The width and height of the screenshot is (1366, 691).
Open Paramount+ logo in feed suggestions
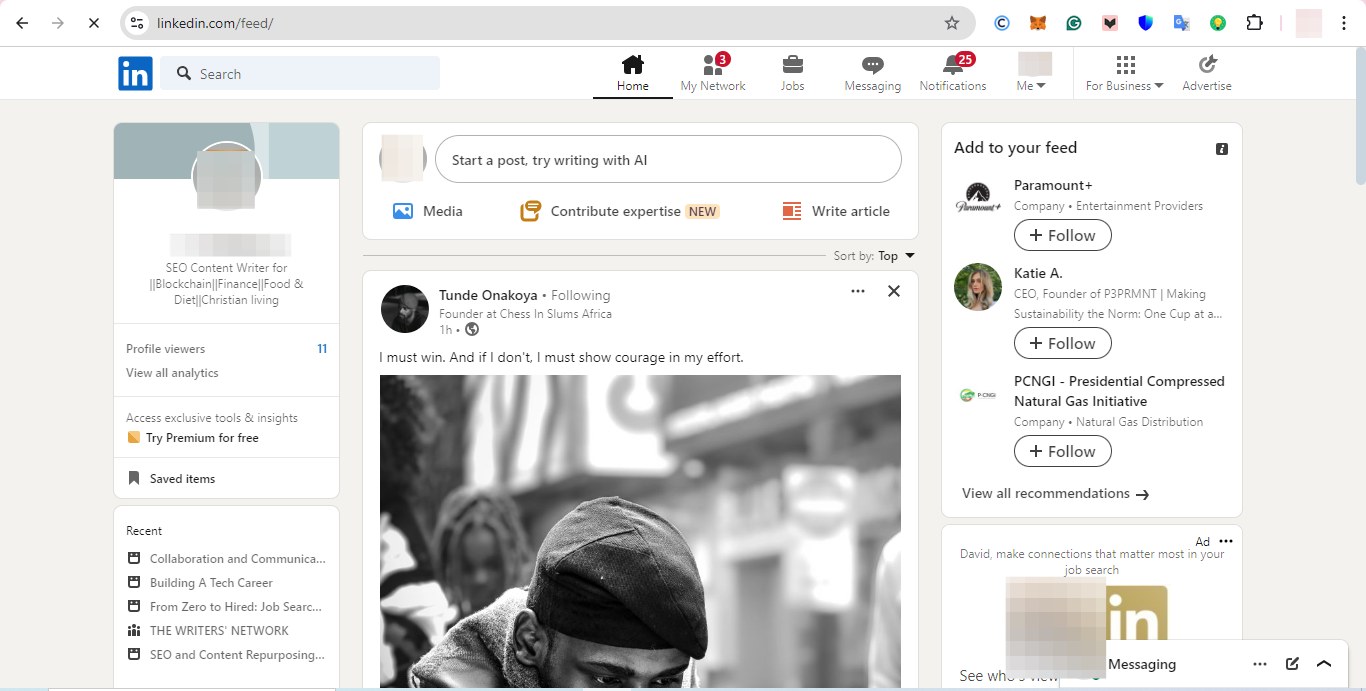pyautogui.click(x=978, y=197)
